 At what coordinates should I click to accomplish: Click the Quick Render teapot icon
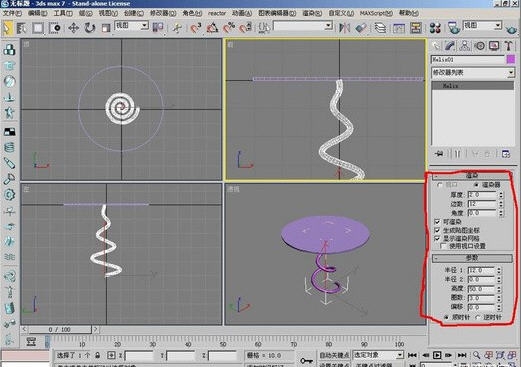click(511, 30)
